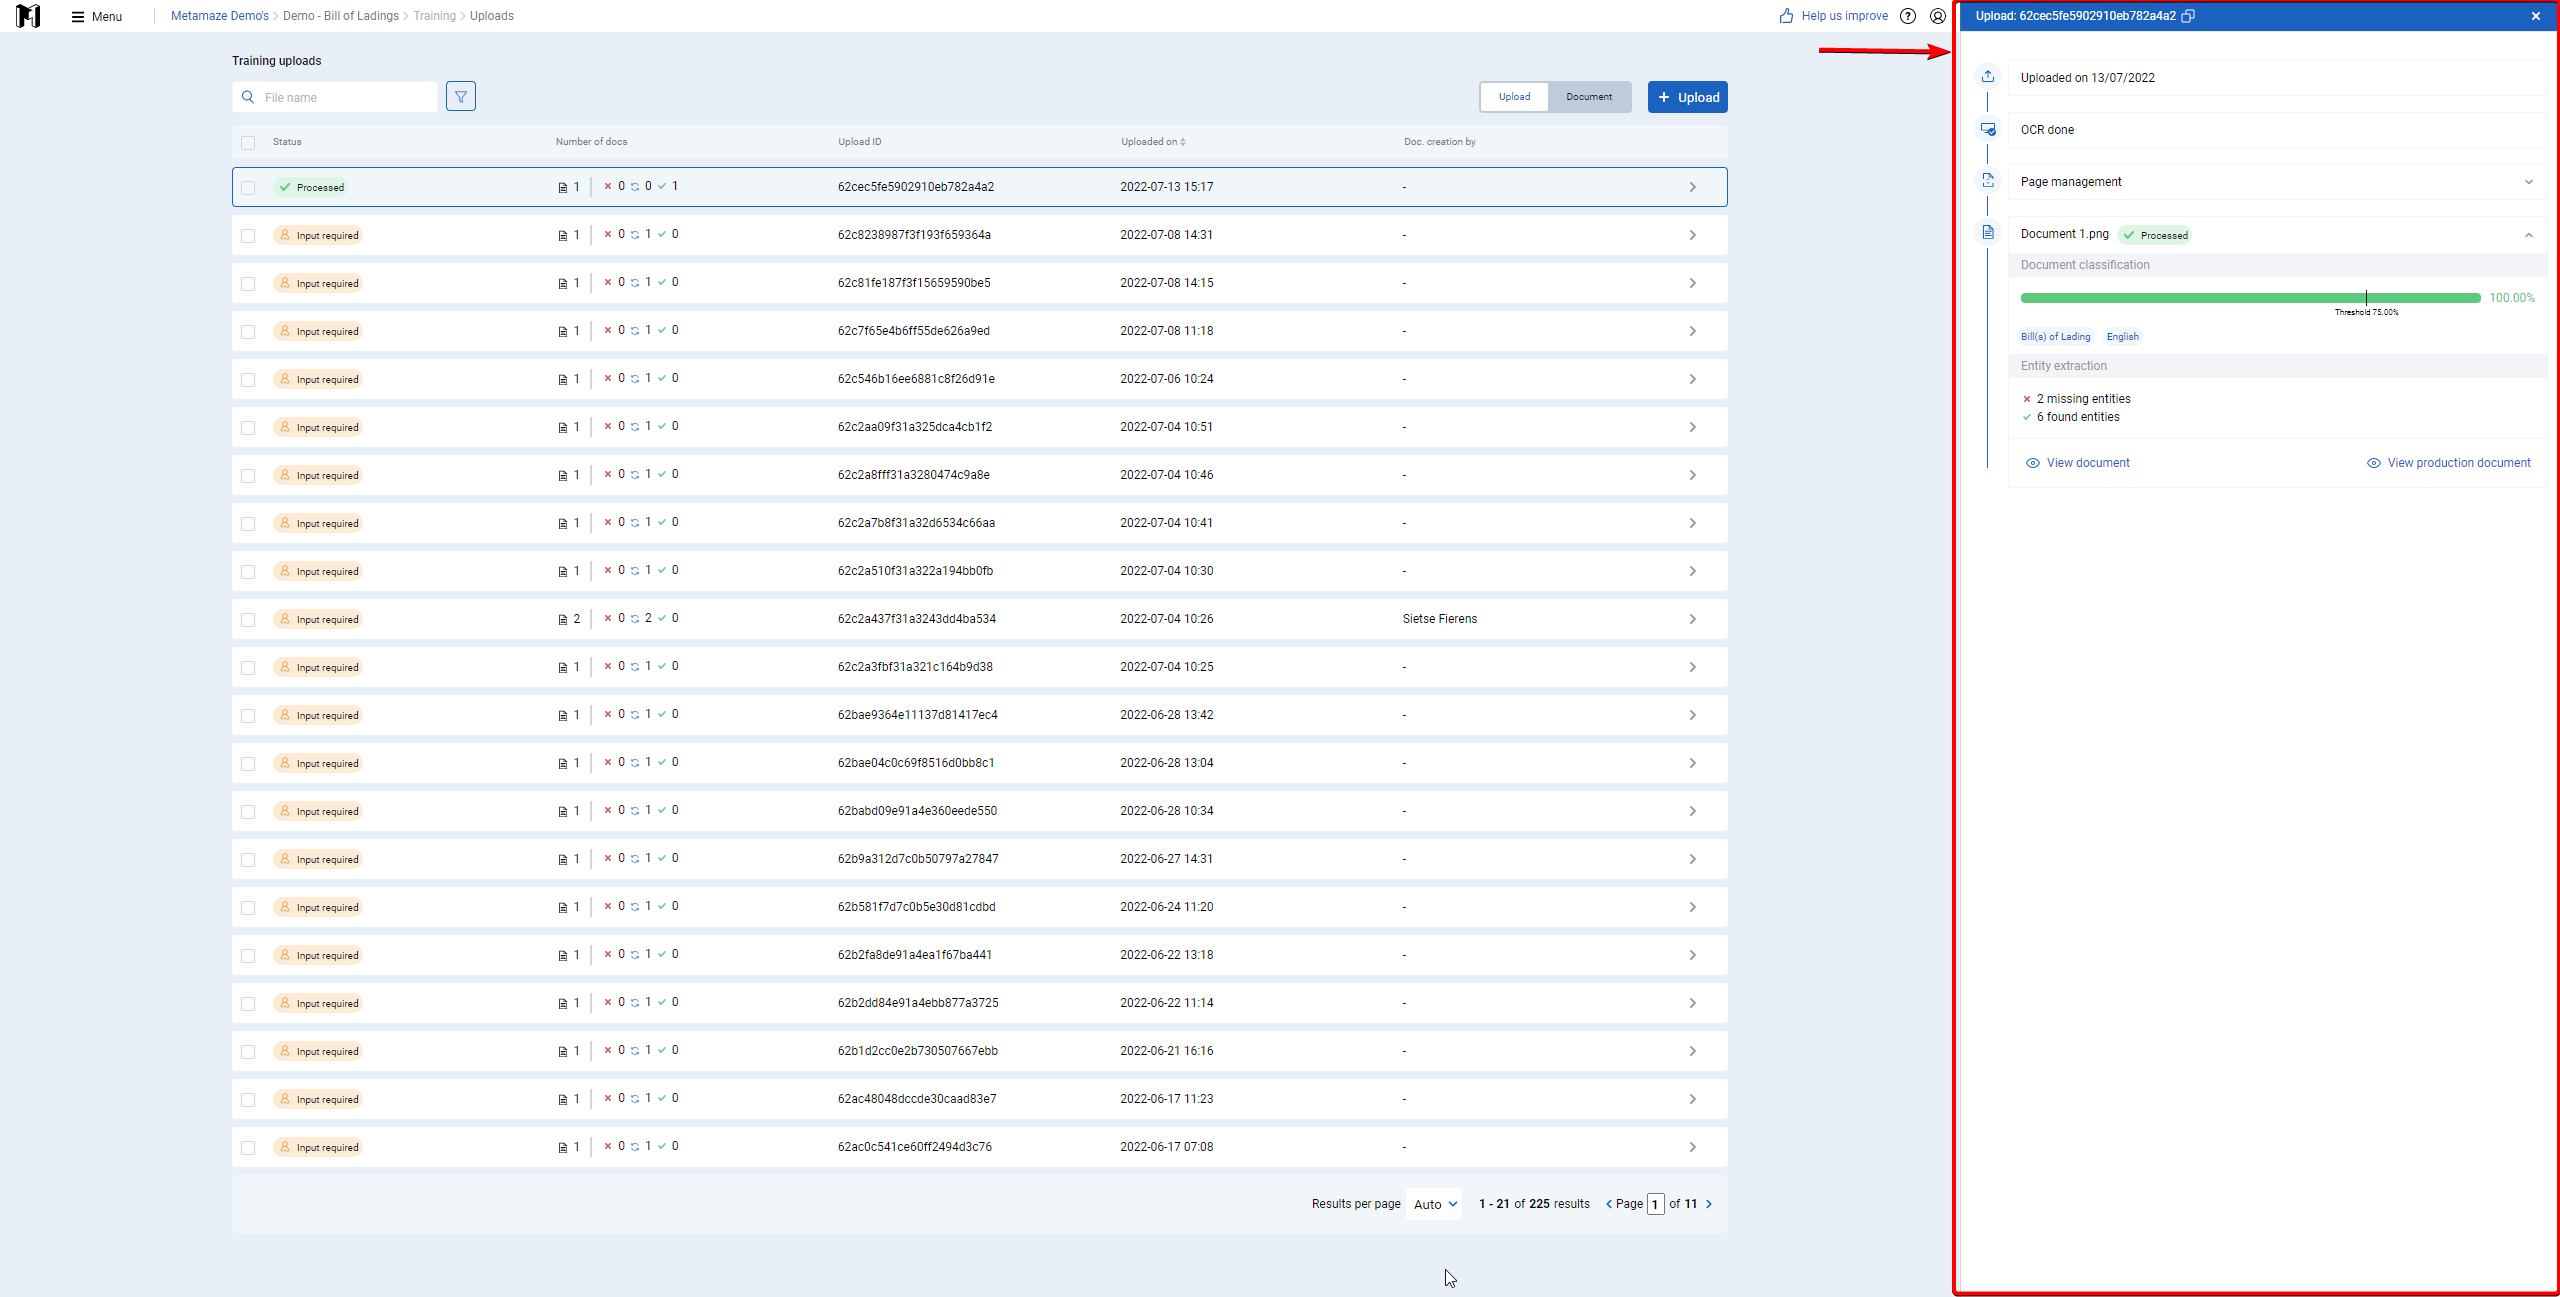Switch to the Upload view tab

(x=1514, y=97)
